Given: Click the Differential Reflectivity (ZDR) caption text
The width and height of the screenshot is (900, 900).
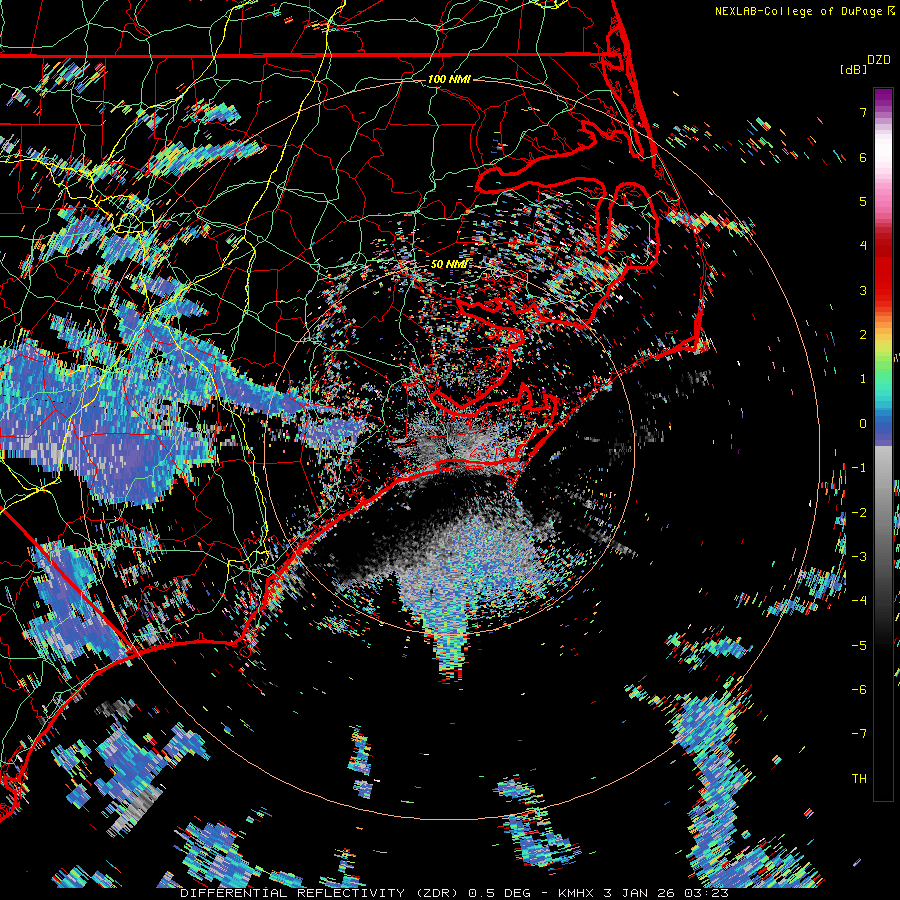Looking at the screenshot, I should 320,893.
